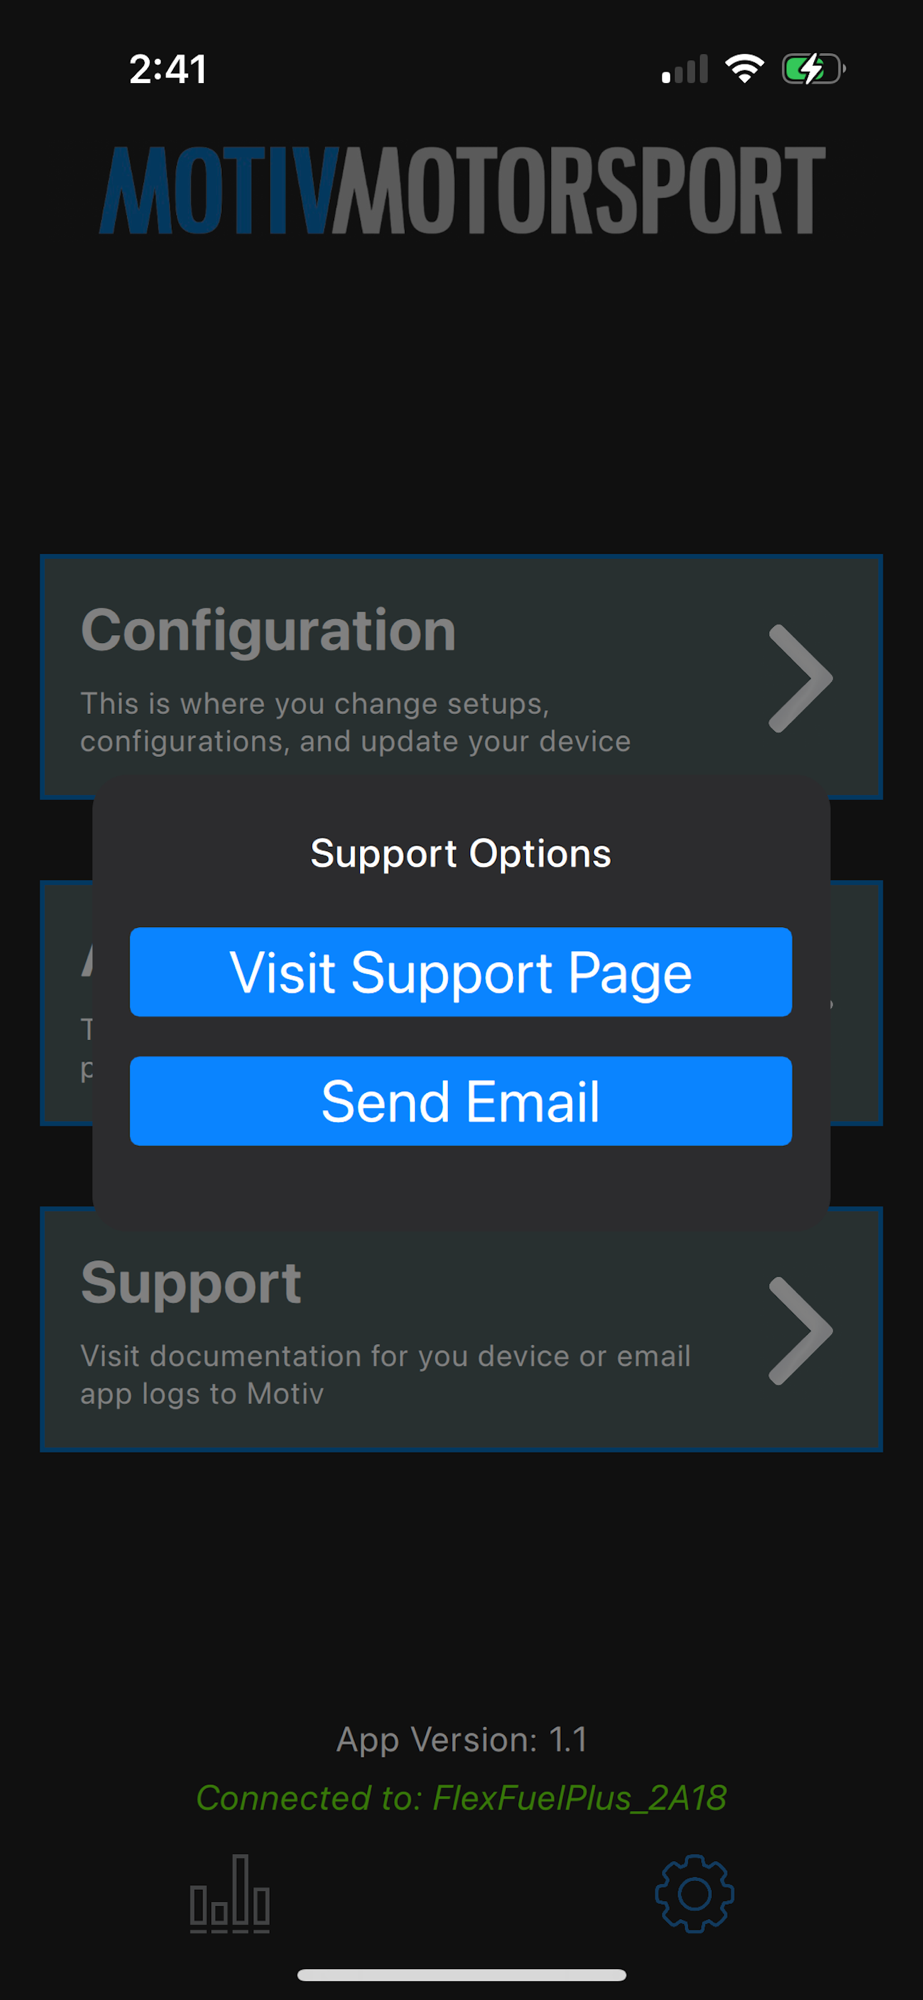923x2000 pixels.
Task: Tap the Wi-Fi status icon
Action: tap(744, 69)
